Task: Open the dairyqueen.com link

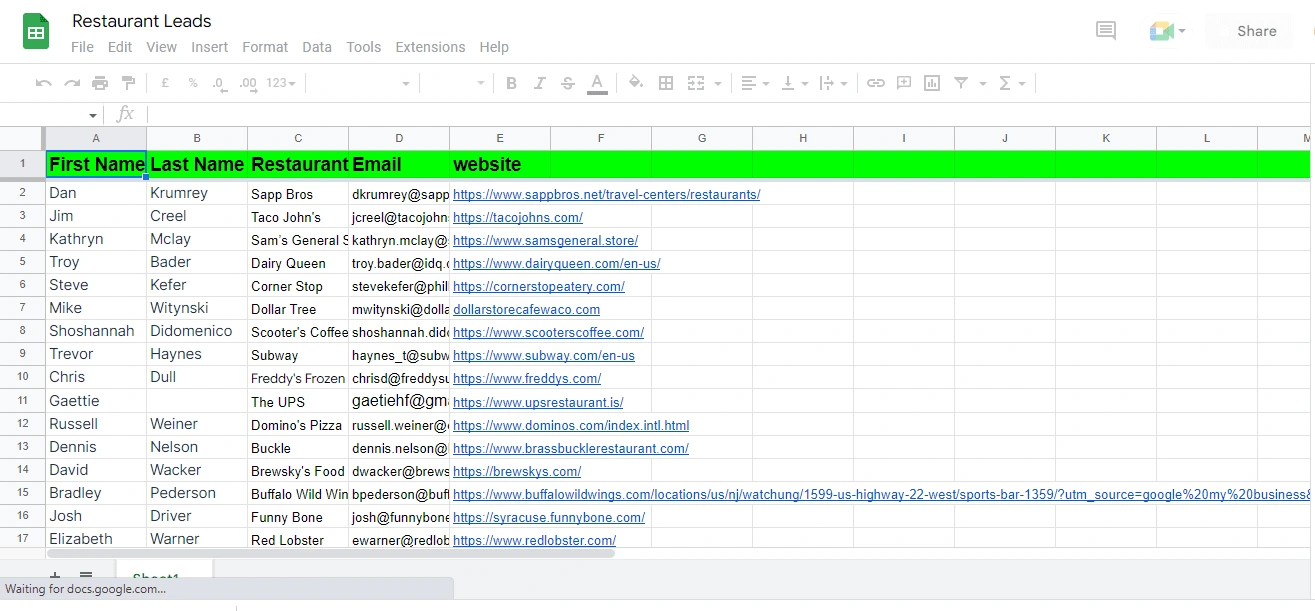Action: click(556, 264)
